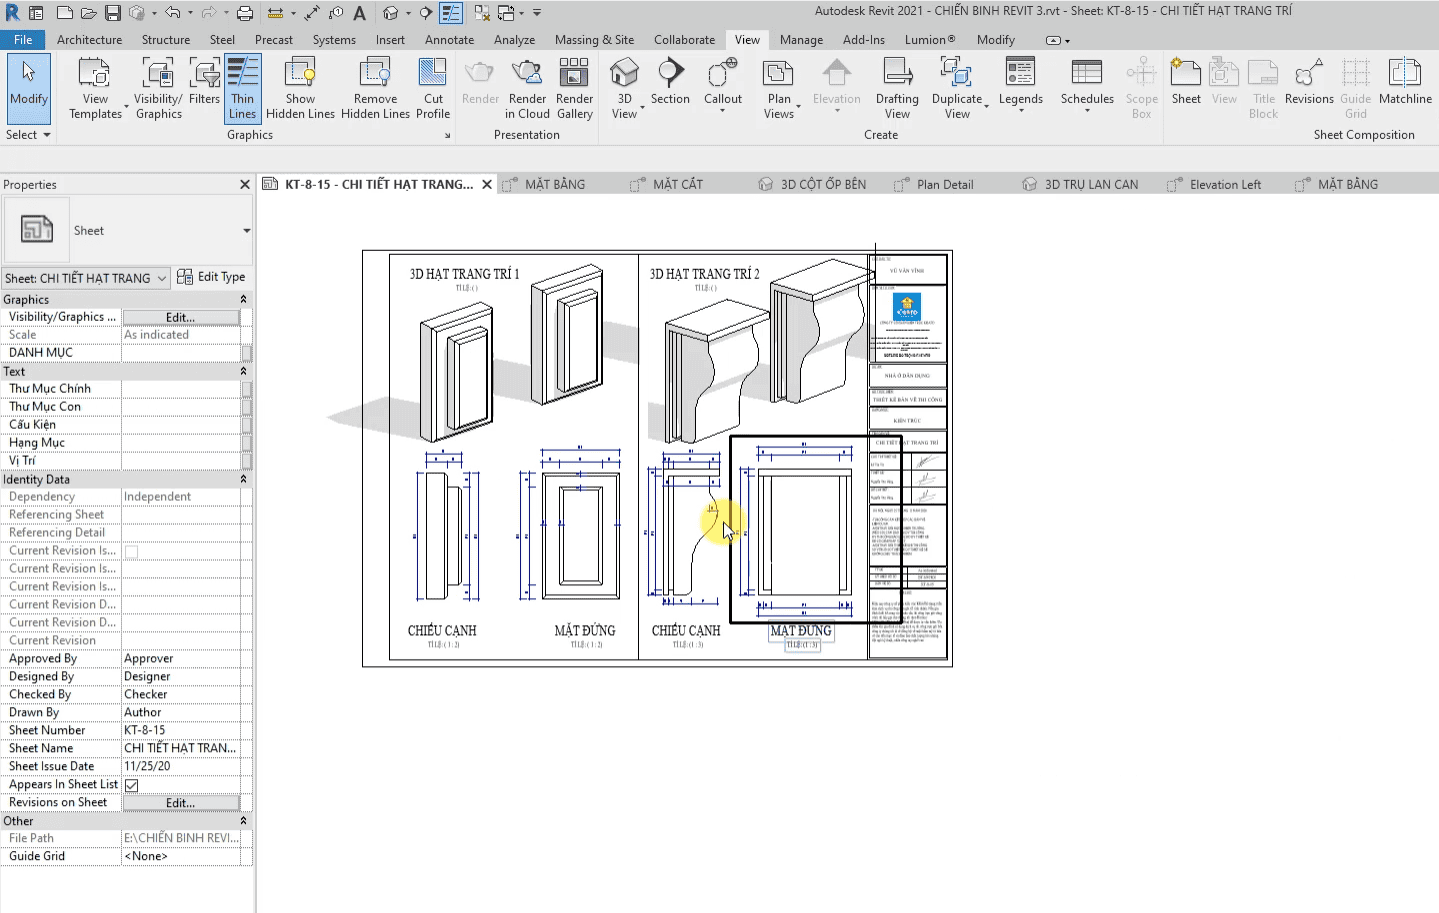Click Edit button for Revisions on Sheet
This screenshot has height=913, width=1439.
tap(180, 803)
